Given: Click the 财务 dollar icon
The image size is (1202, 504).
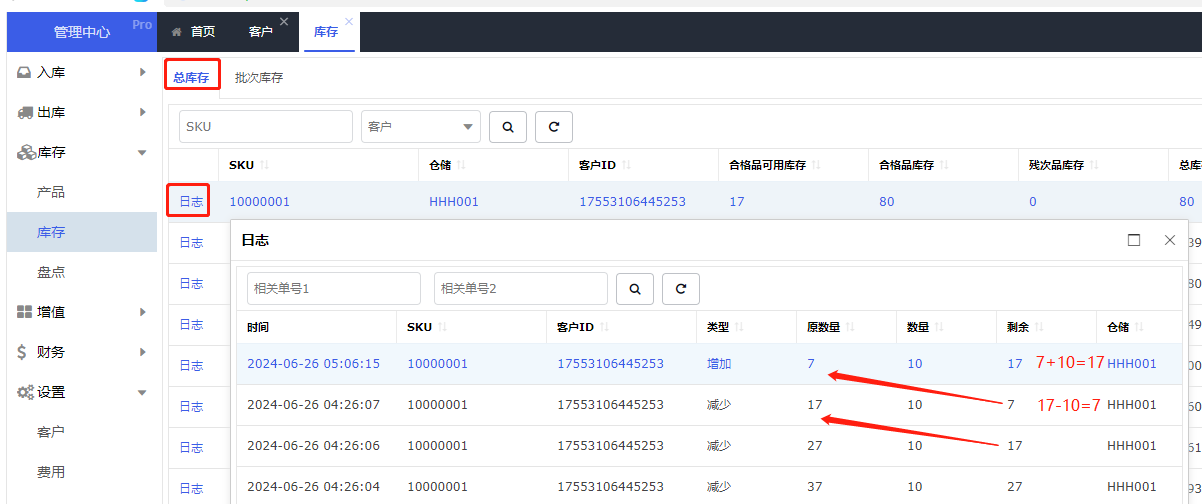Looking at the screenshot, I should point(22,352).
